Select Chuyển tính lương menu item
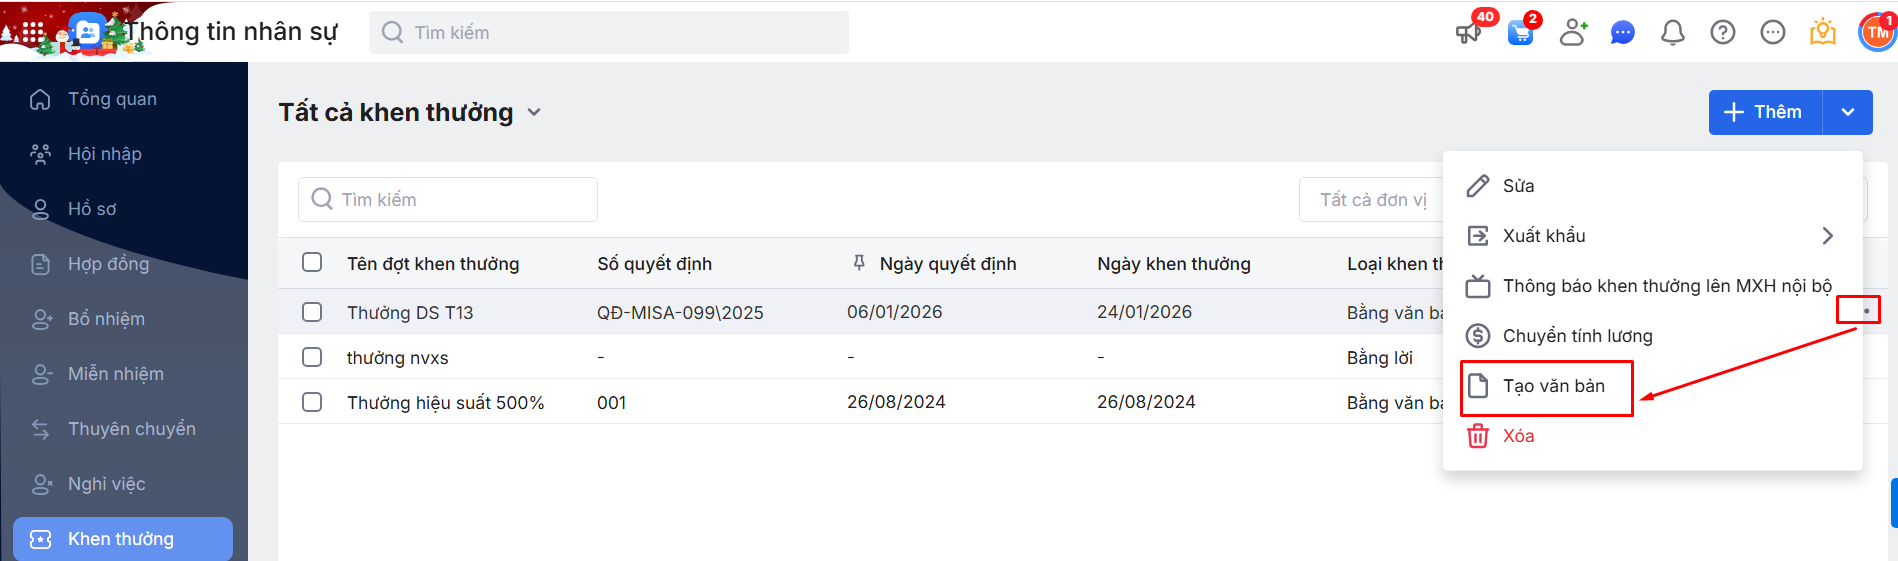 (1577, 336)
